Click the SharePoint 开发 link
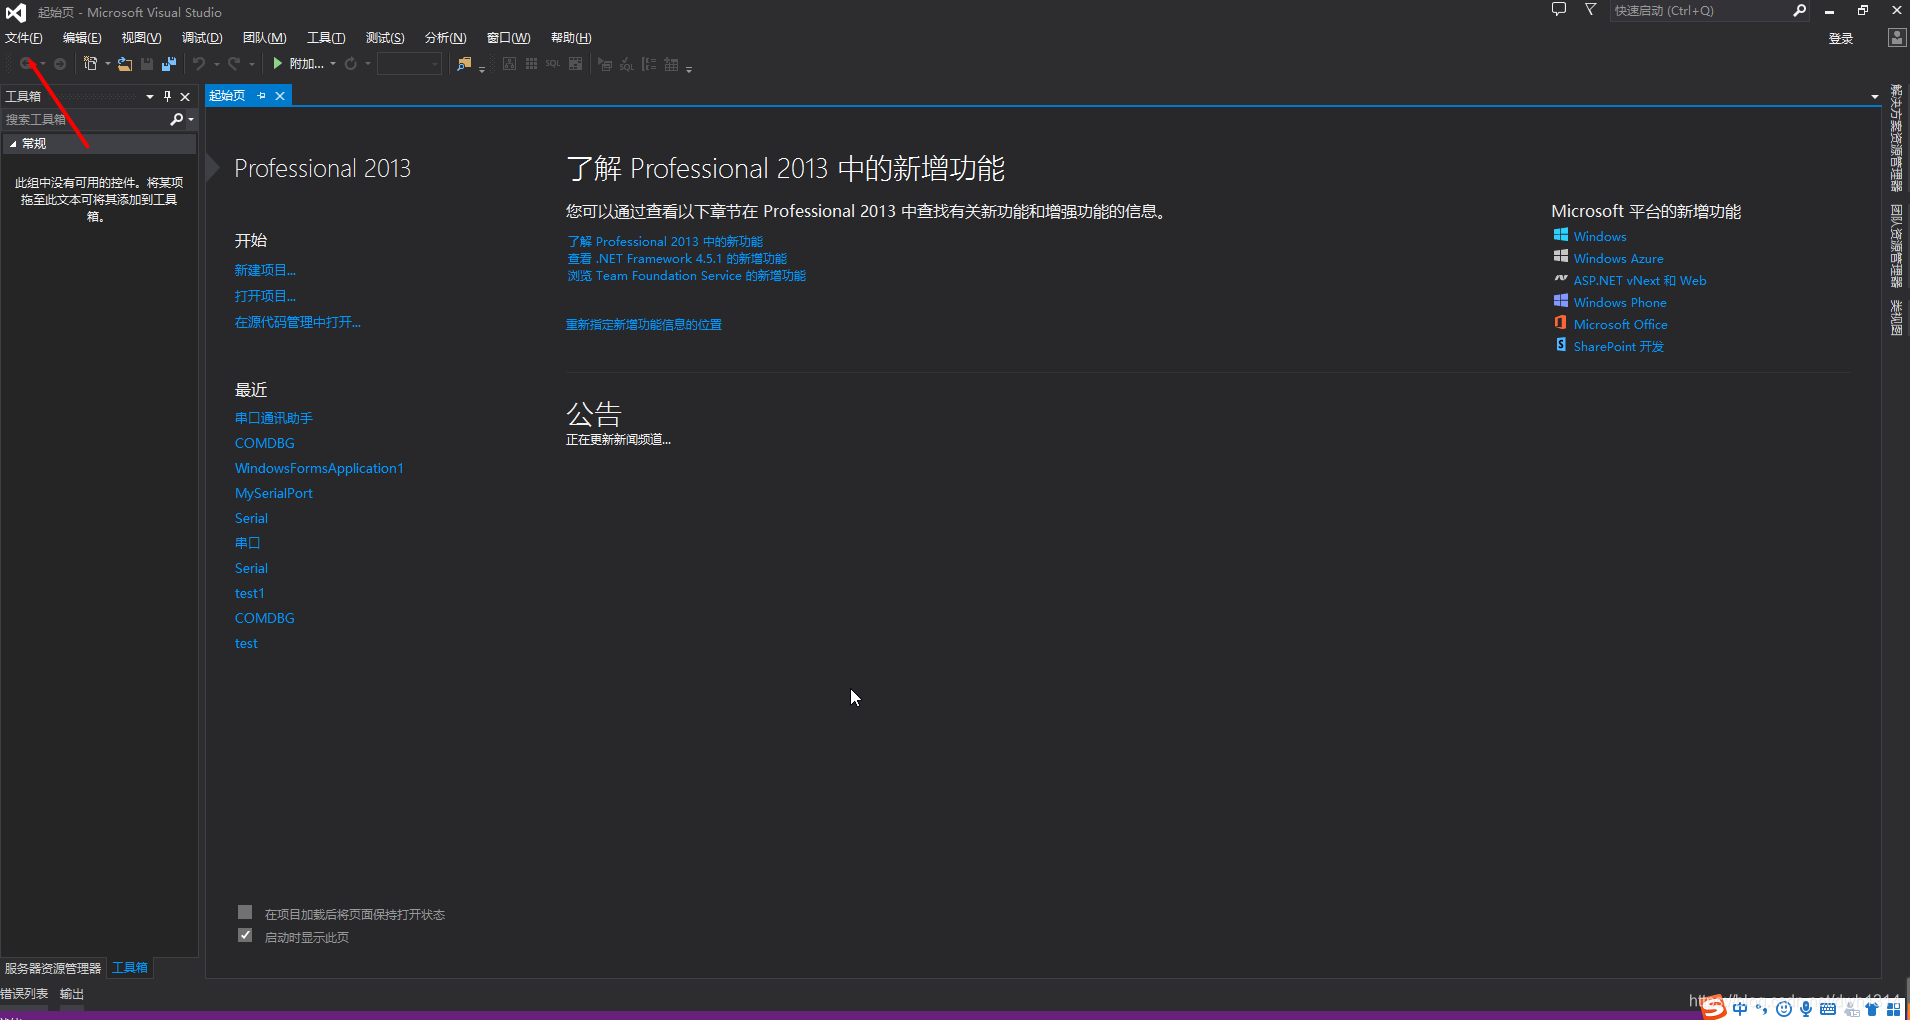The height and width of the screenshot is (1020, 1910). click(1618, 346)
